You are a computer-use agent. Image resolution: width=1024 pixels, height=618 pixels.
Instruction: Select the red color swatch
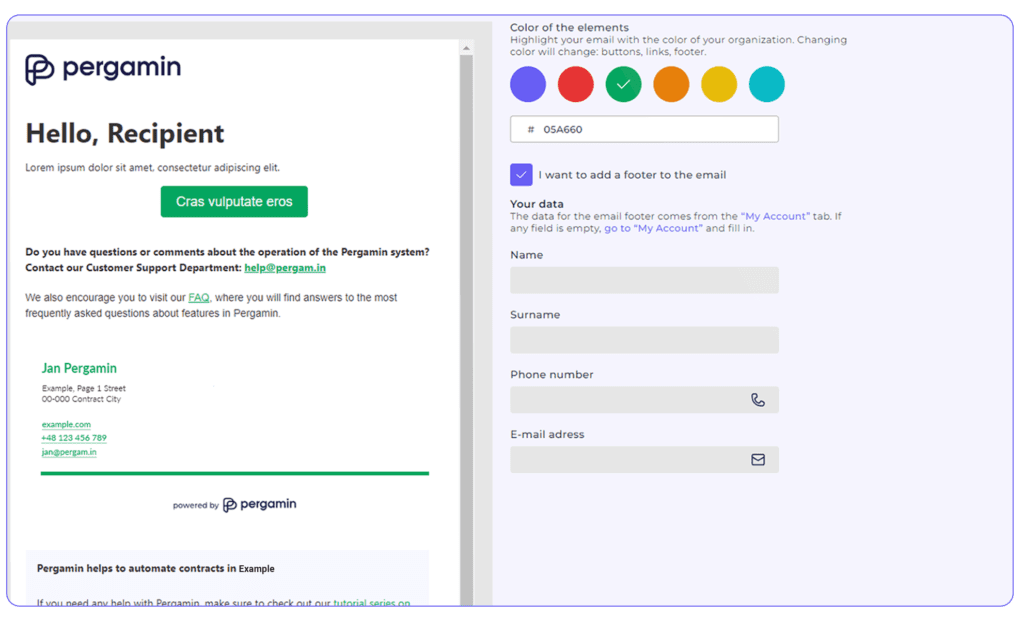[x=575, y=84]
